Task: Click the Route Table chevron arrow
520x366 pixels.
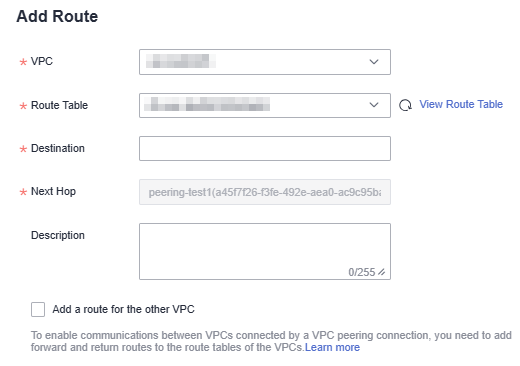Action: click(x=374, y=105)
